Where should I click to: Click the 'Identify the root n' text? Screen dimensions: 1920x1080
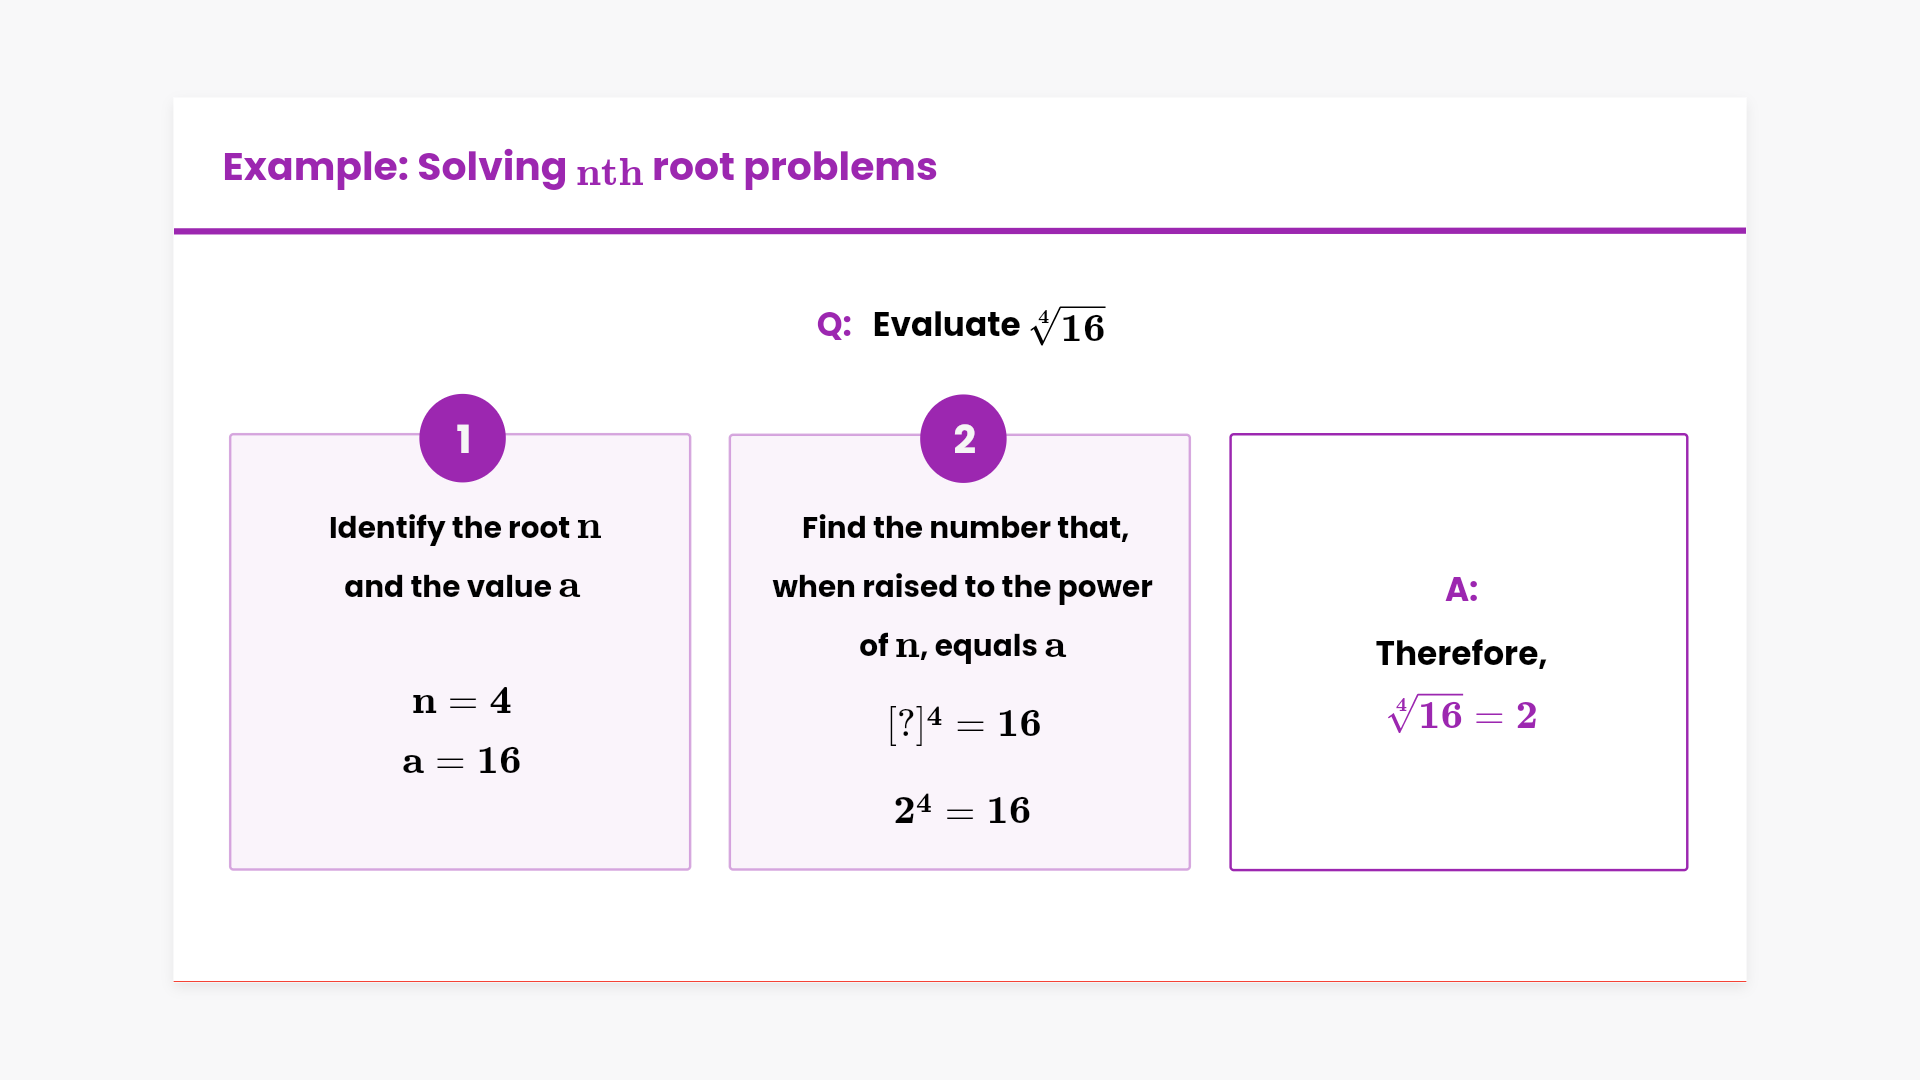tap(465, 527)
